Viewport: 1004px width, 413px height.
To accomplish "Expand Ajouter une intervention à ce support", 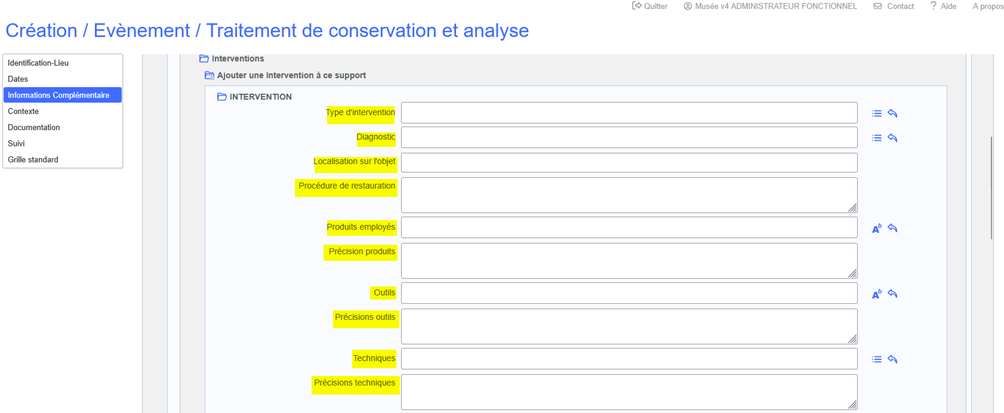I will [210, 76].
